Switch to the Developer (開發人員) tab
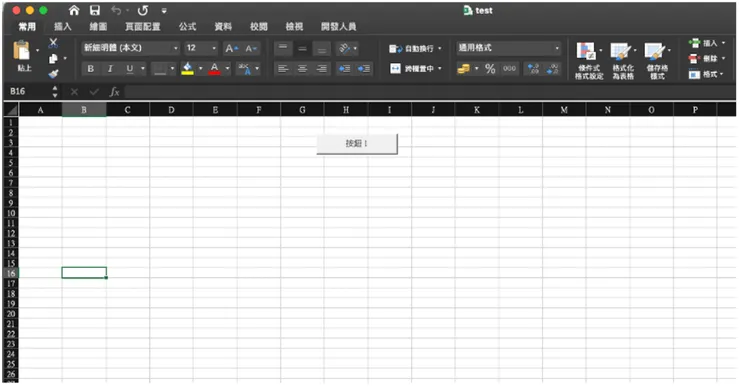740x387 pixels. click(x=339, y=26)
